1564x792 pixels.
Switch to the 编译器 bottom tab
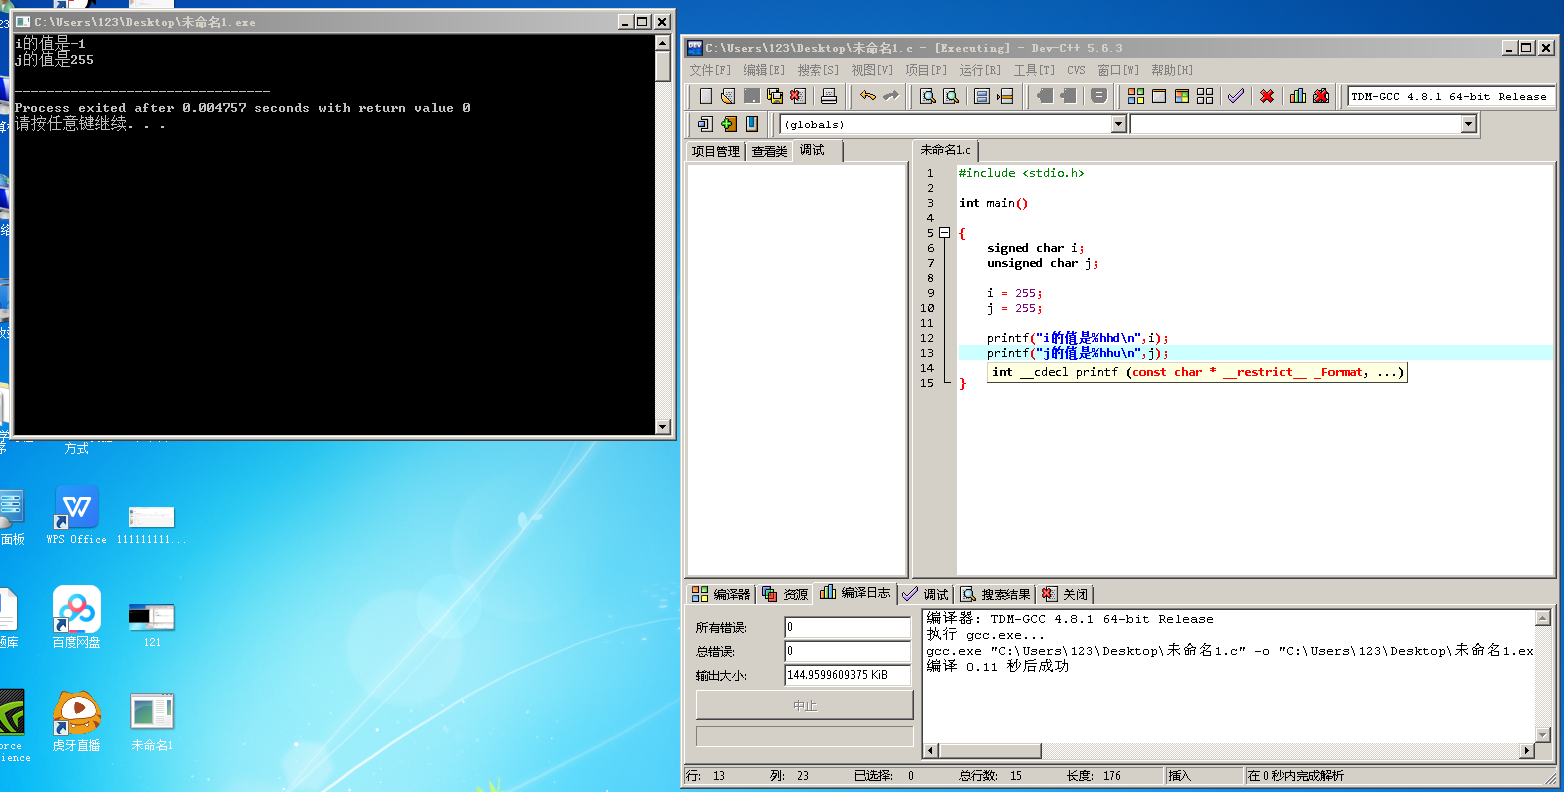click(x=721, y=594)
